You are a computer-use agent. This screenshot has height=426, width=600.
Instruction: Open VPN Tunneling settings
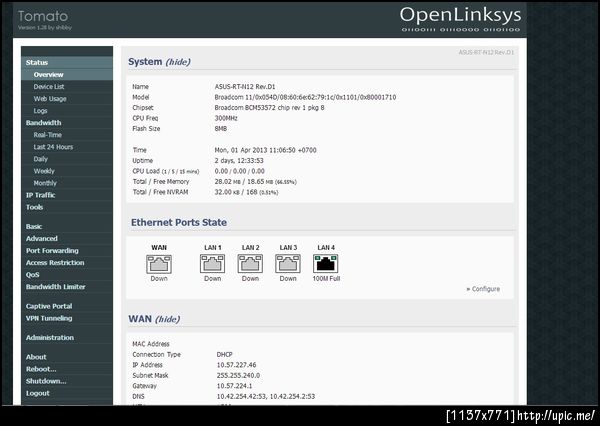point(49,318)
